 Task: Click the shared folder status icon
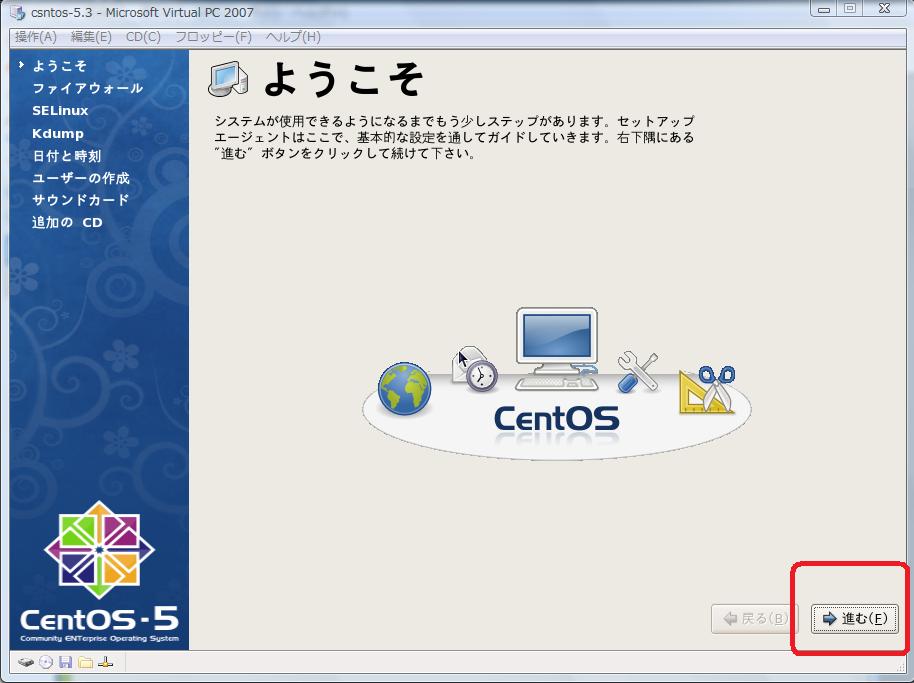pyautogui.click(x=86, y=662)
